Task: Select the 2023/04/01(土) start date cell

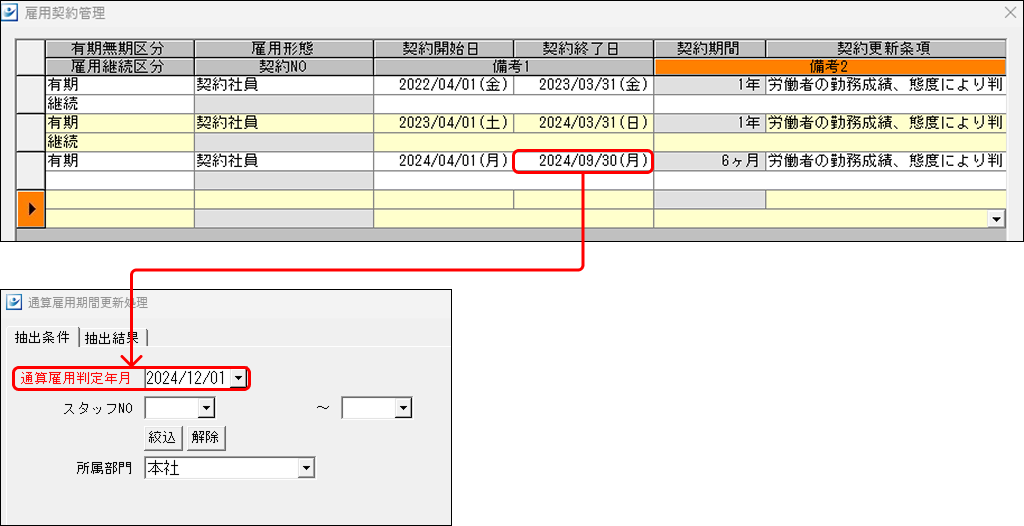Action: tap(443, 123)
